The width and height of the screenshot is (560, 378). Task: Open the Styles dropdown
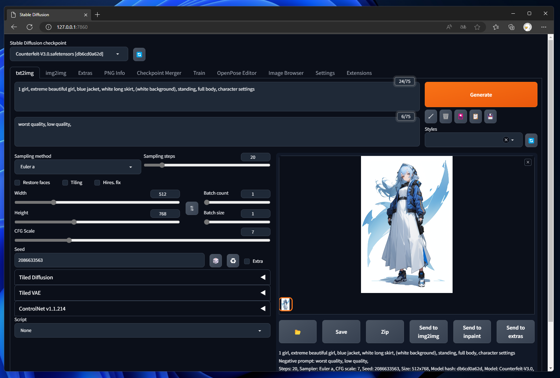pos(473,140)
